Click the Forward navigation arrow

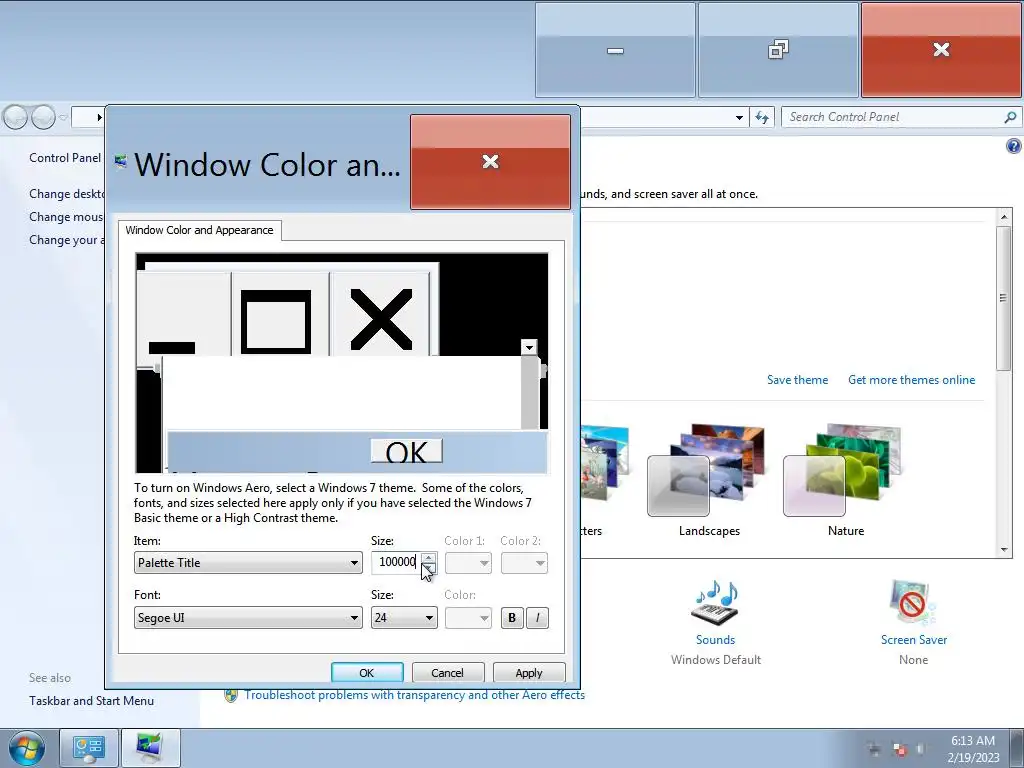[x=43, y=118]
